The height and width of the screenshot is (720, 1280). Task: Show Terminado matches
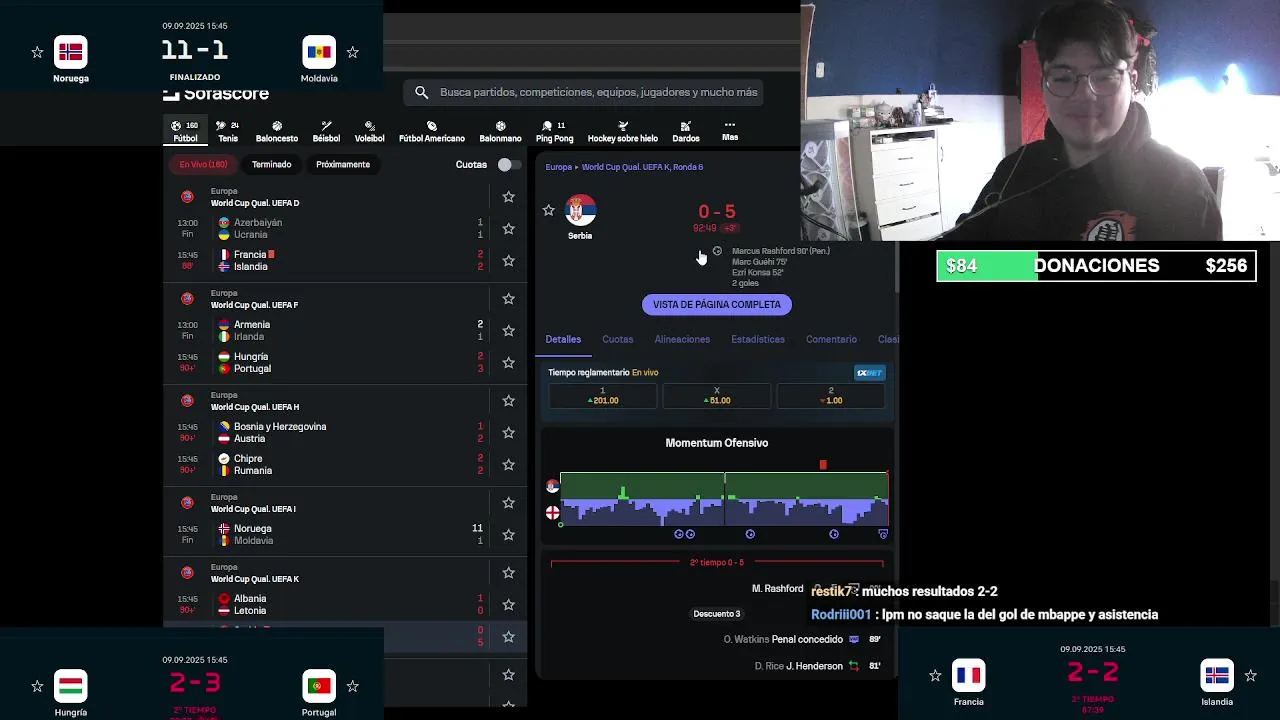(x=271, y=164)
